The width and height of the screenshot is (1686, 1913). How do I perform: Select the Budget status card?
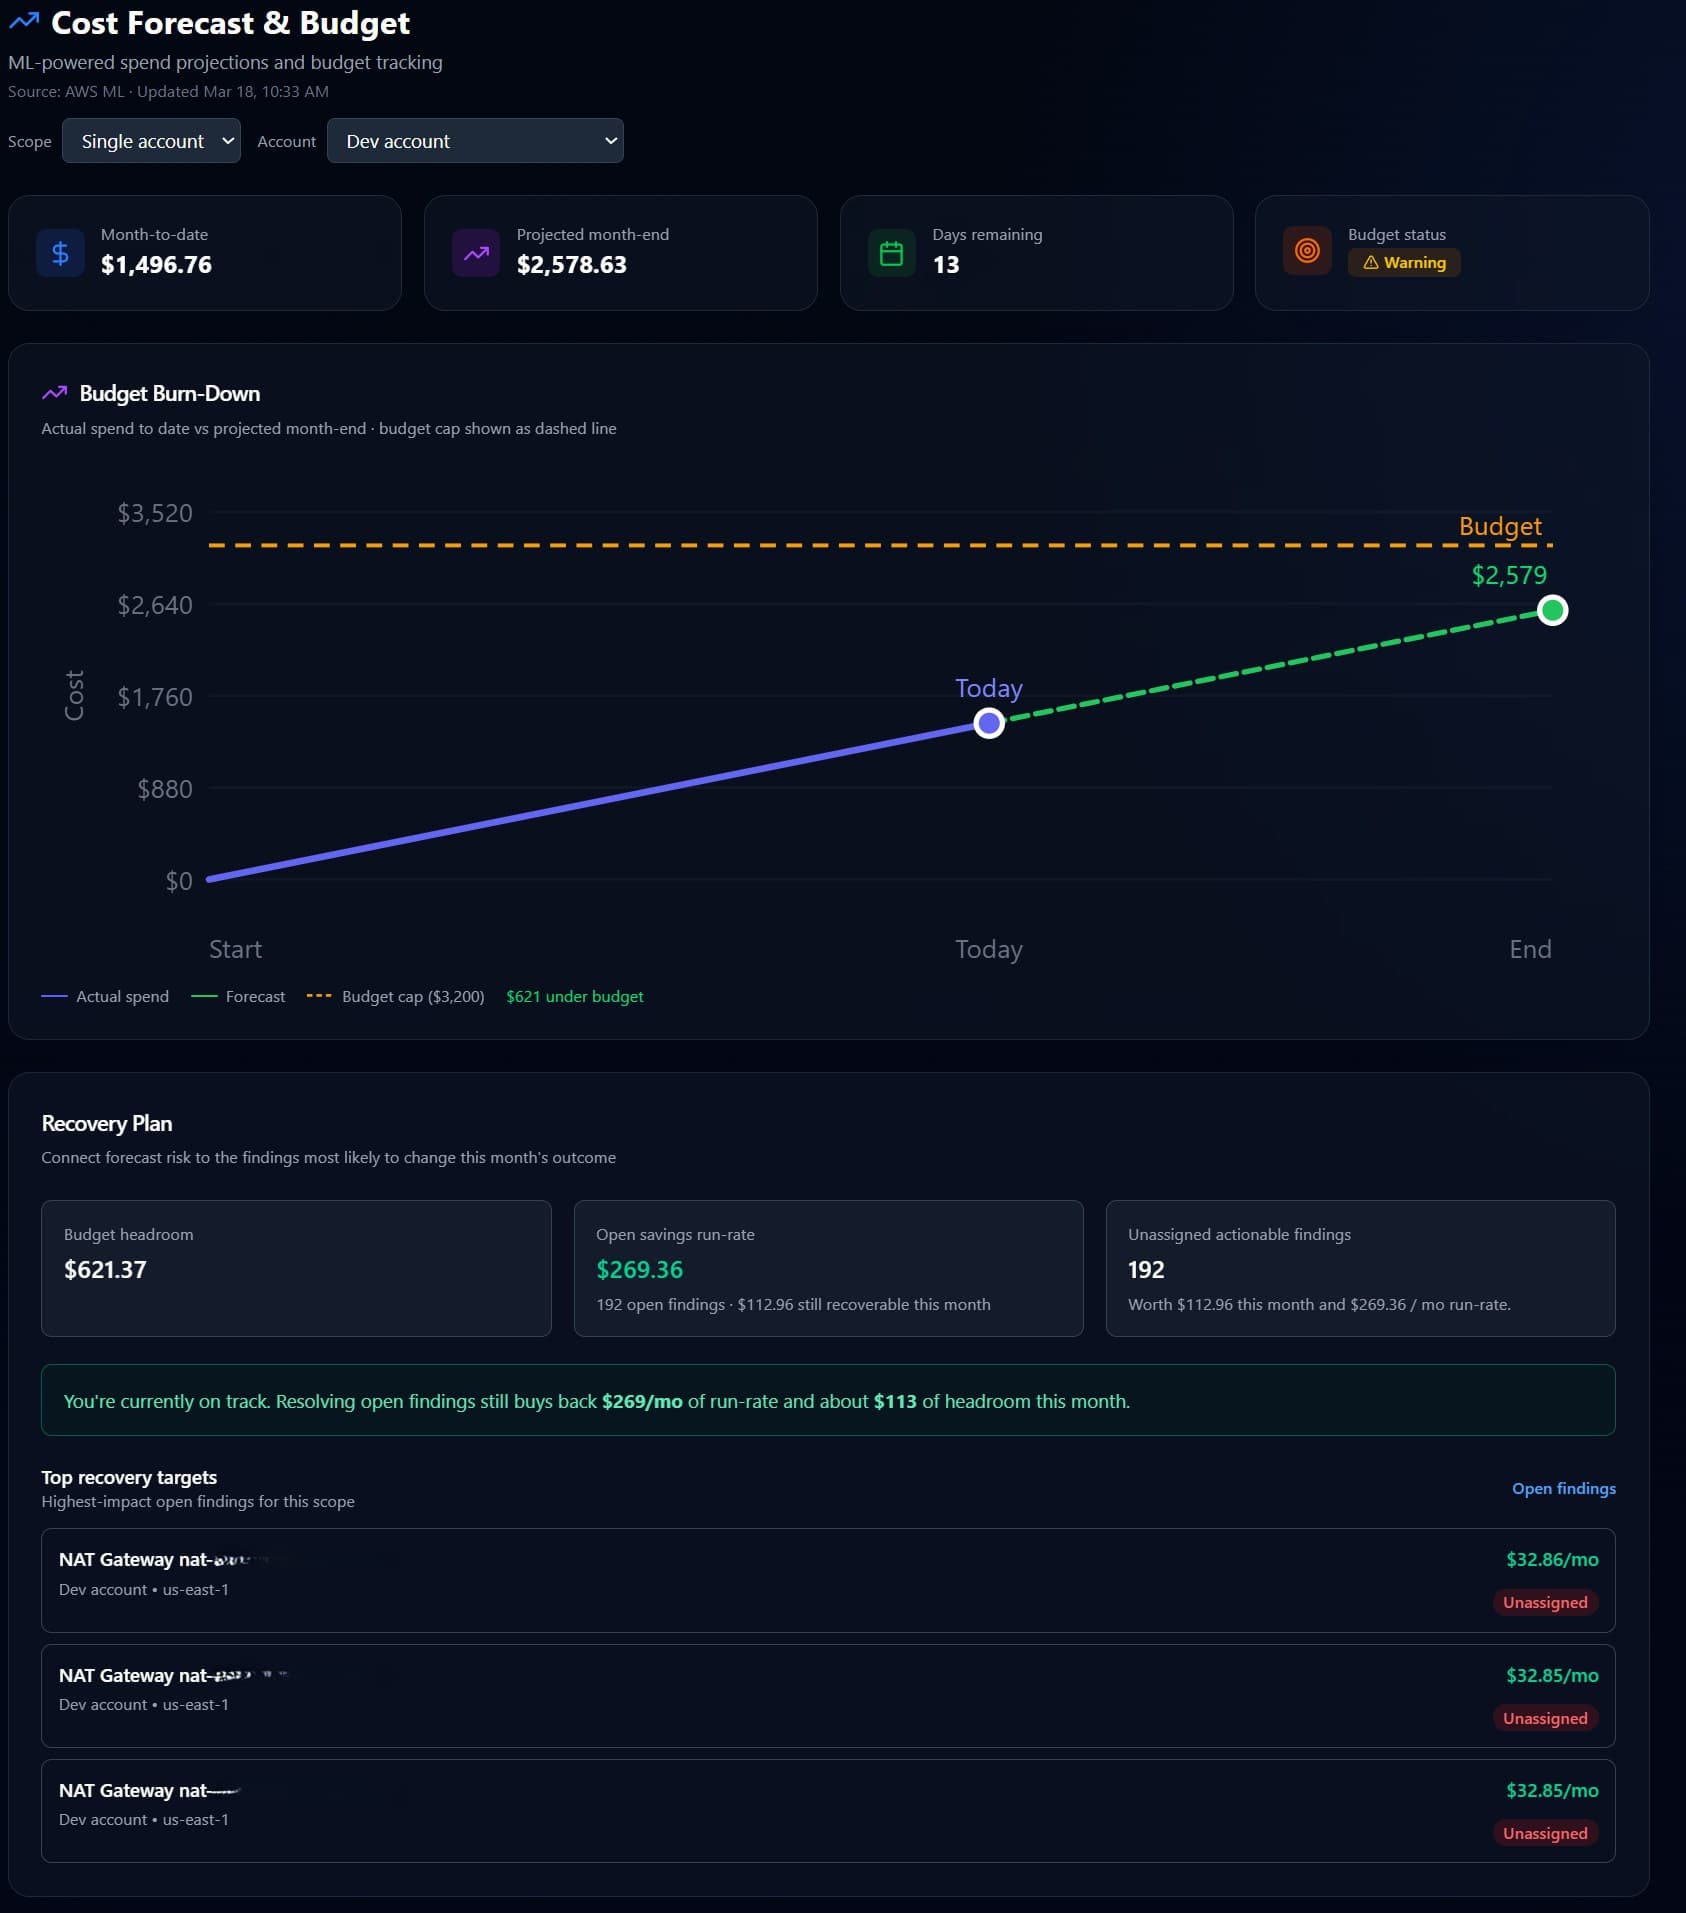1451,252
